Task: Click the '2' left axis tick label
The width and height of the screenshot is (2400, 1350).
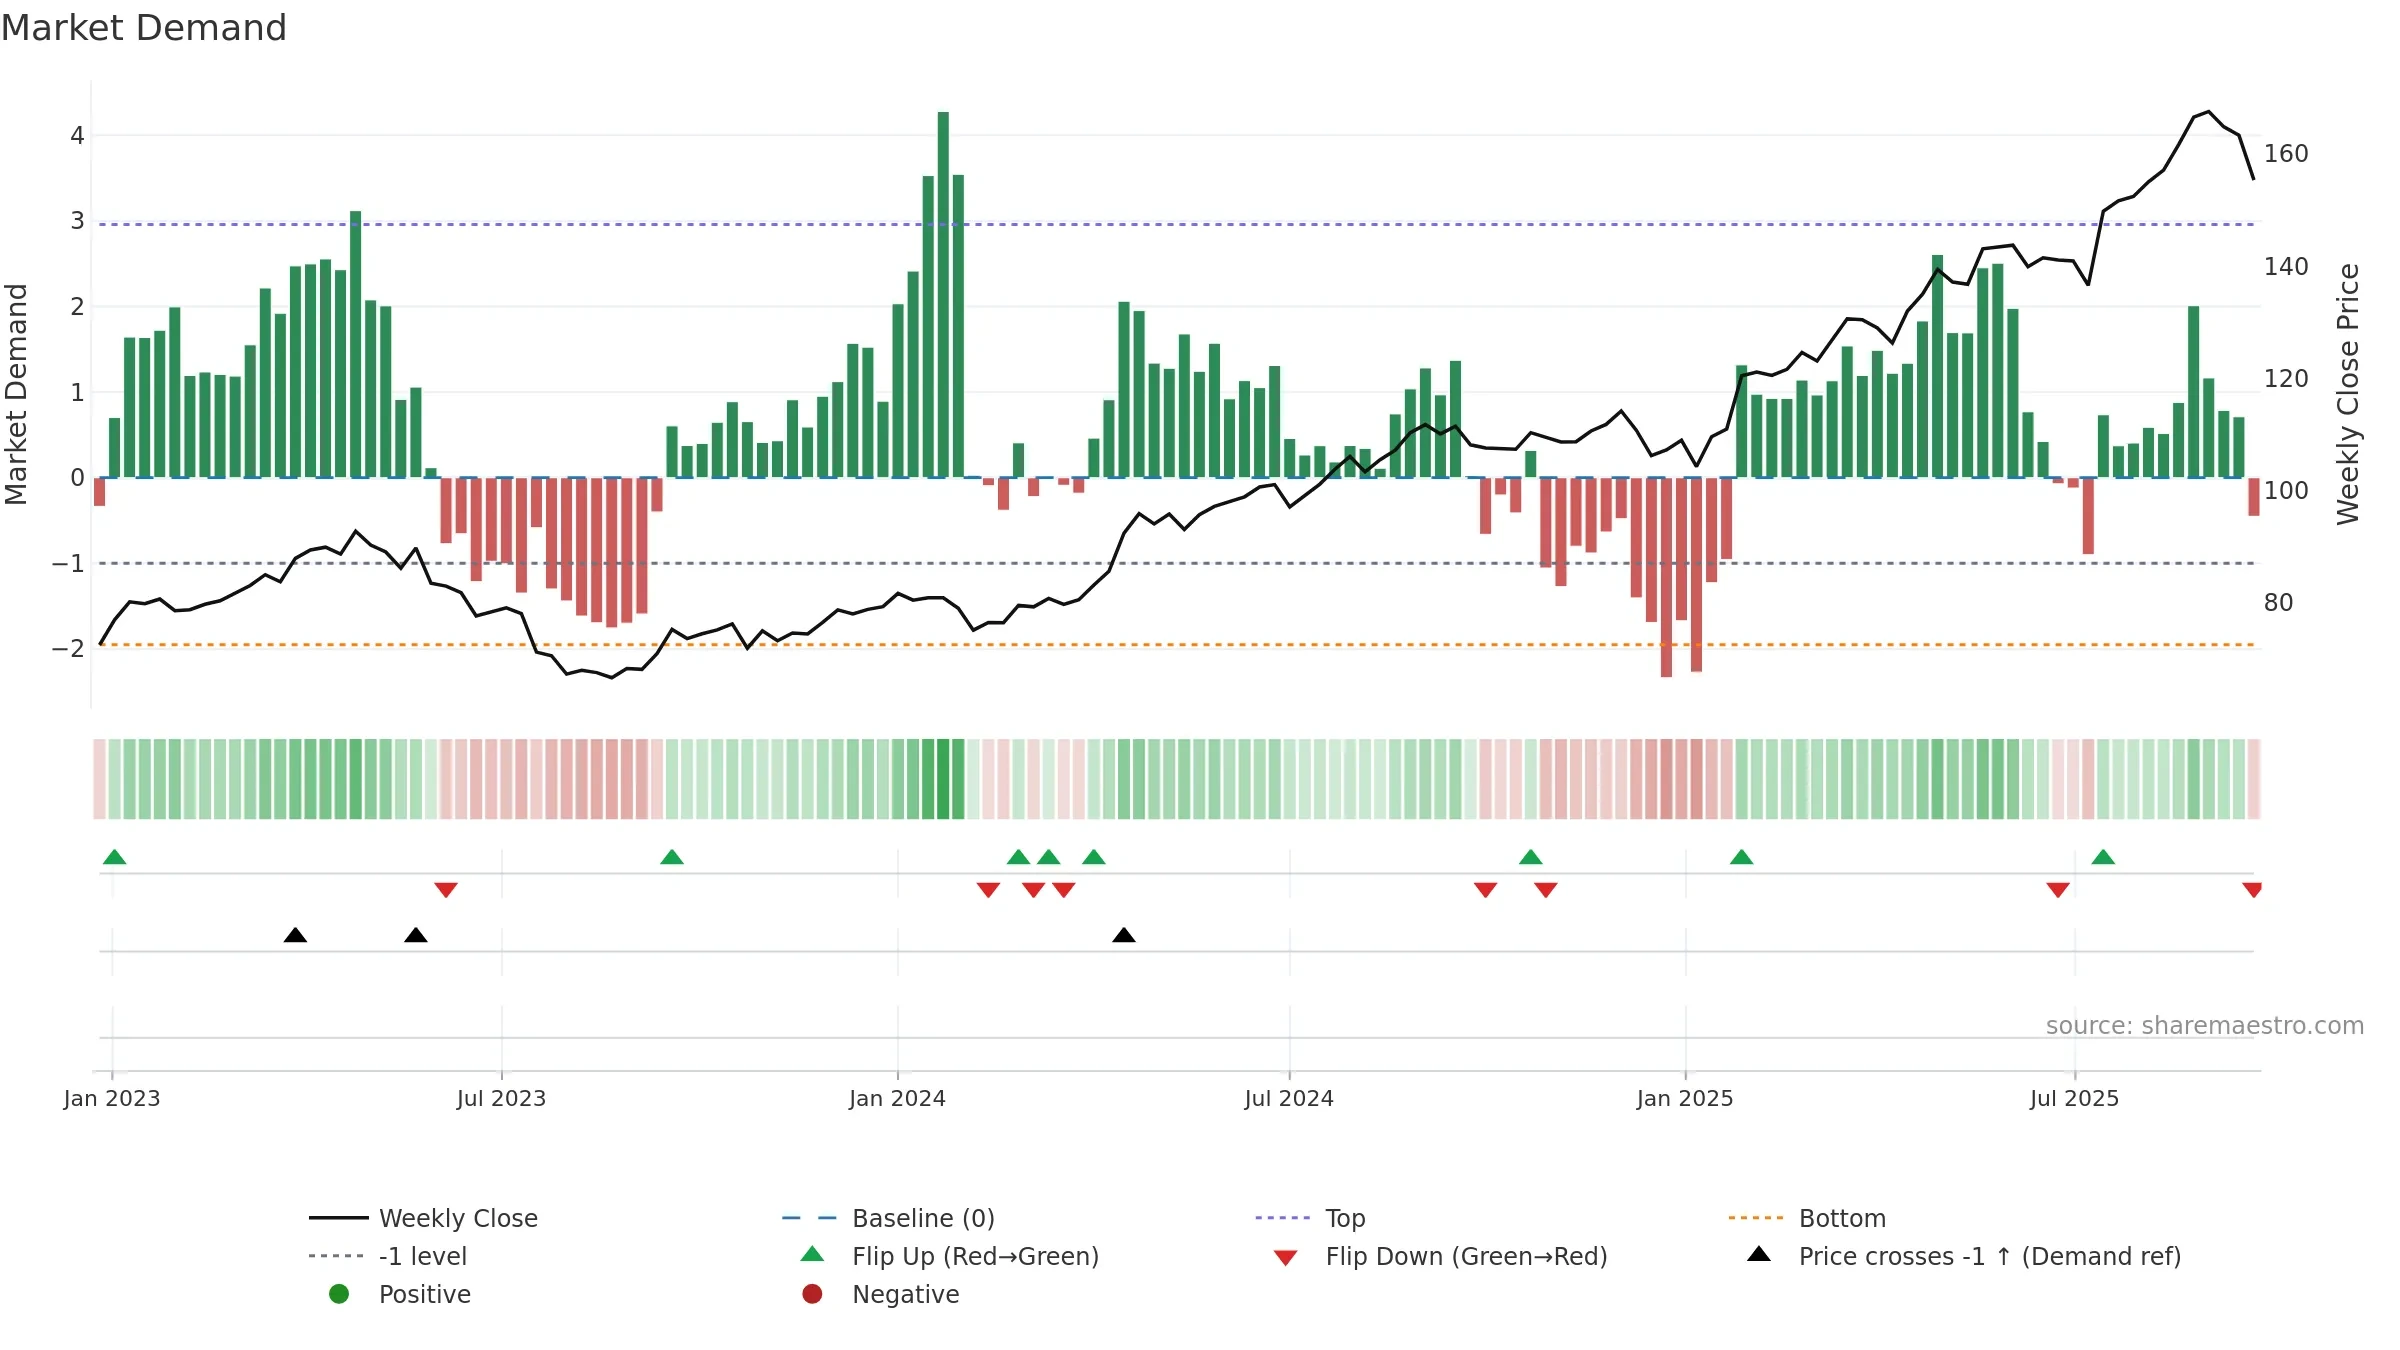Action: click(77, 306)
